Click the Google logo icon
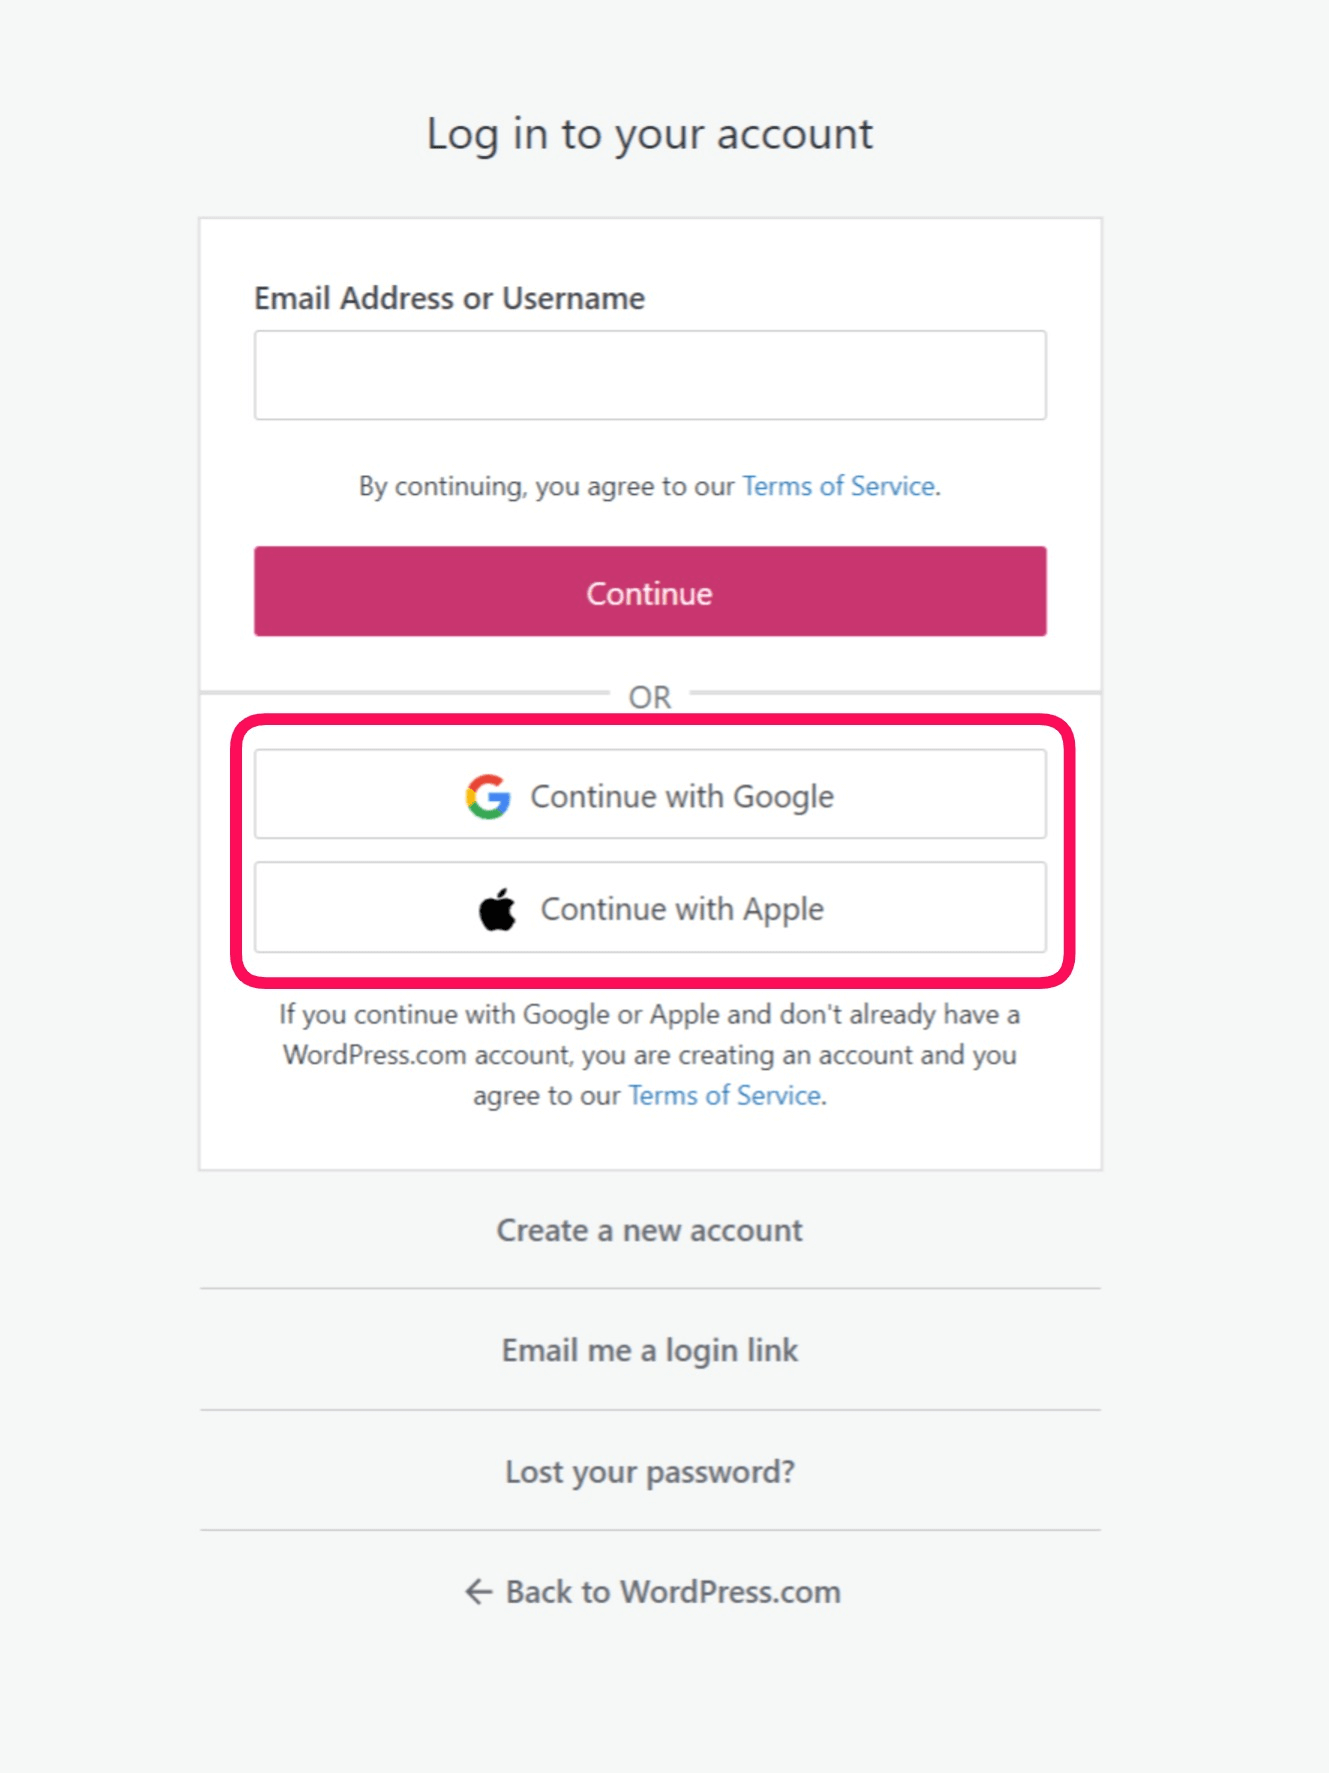 pyautogui.click(x=488, y=797)
